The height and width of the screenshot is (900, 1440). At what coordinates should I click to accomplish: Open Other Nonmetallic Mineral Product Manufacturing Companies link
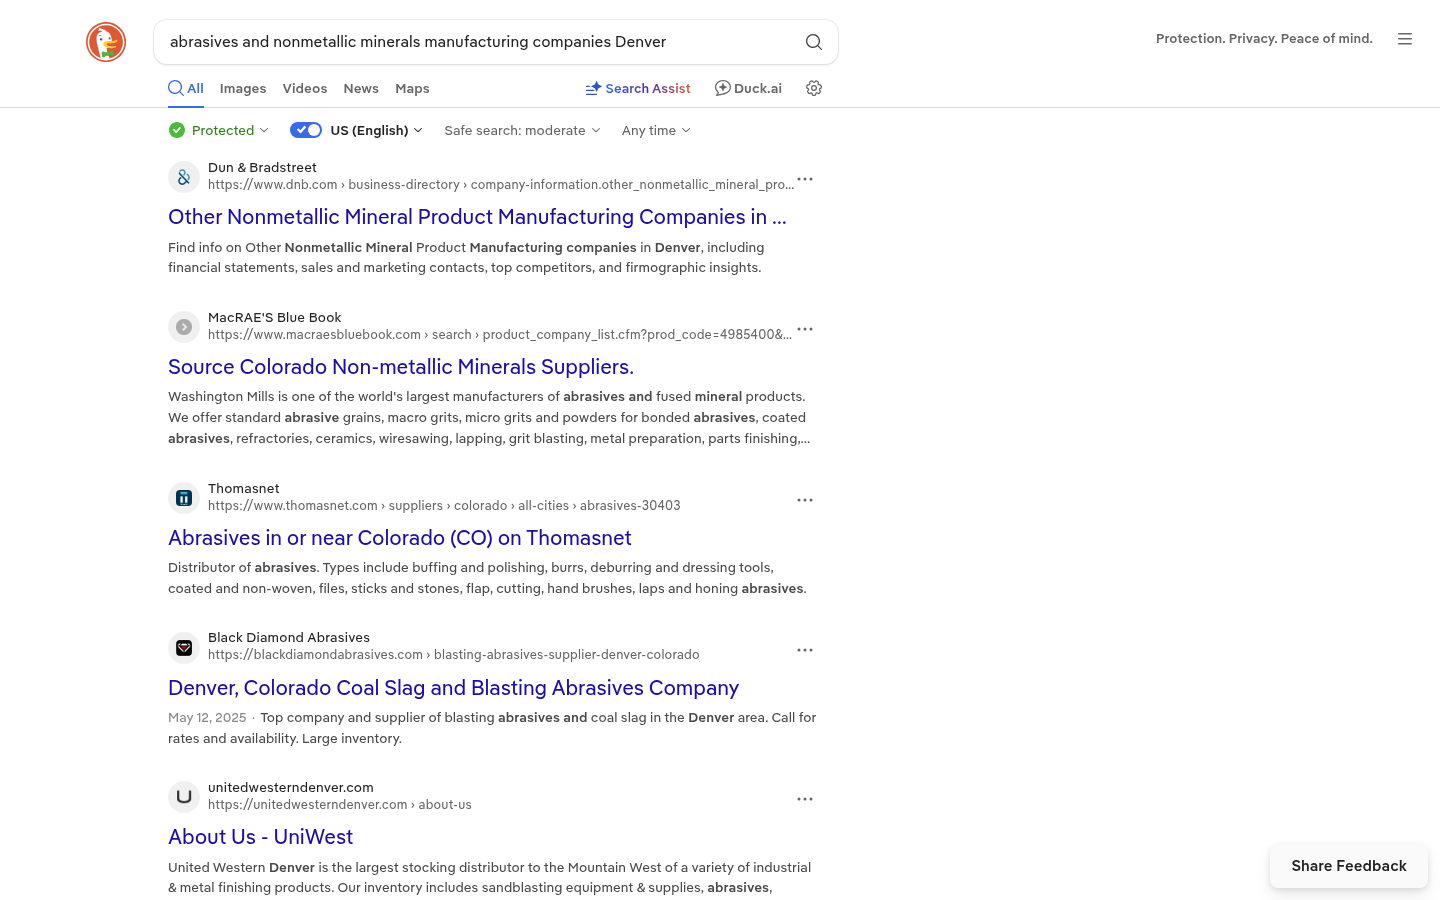(x=477, y=217)
